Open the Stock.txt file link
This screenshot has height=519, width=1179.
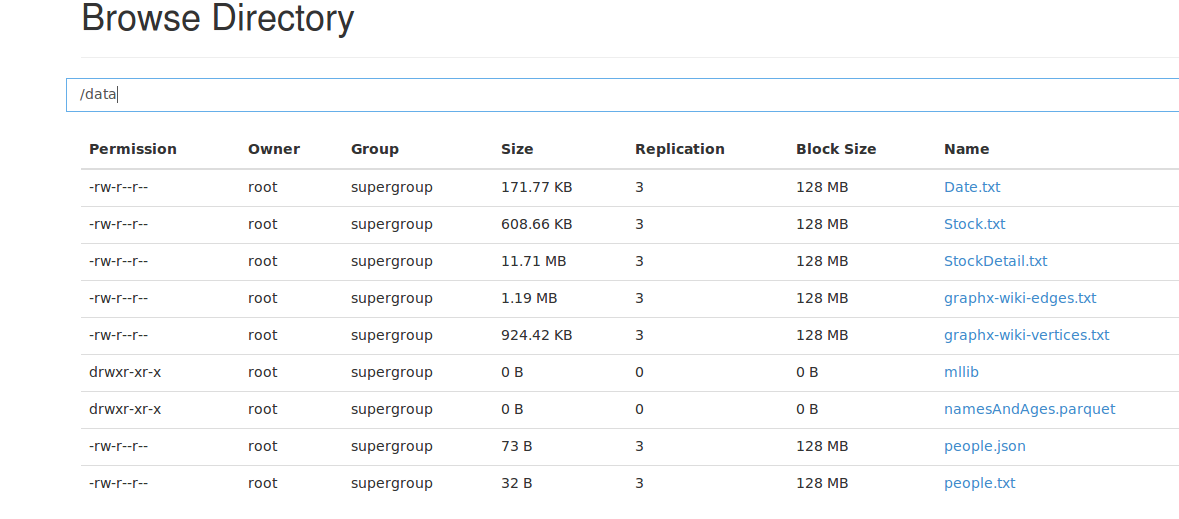(974, 224)
